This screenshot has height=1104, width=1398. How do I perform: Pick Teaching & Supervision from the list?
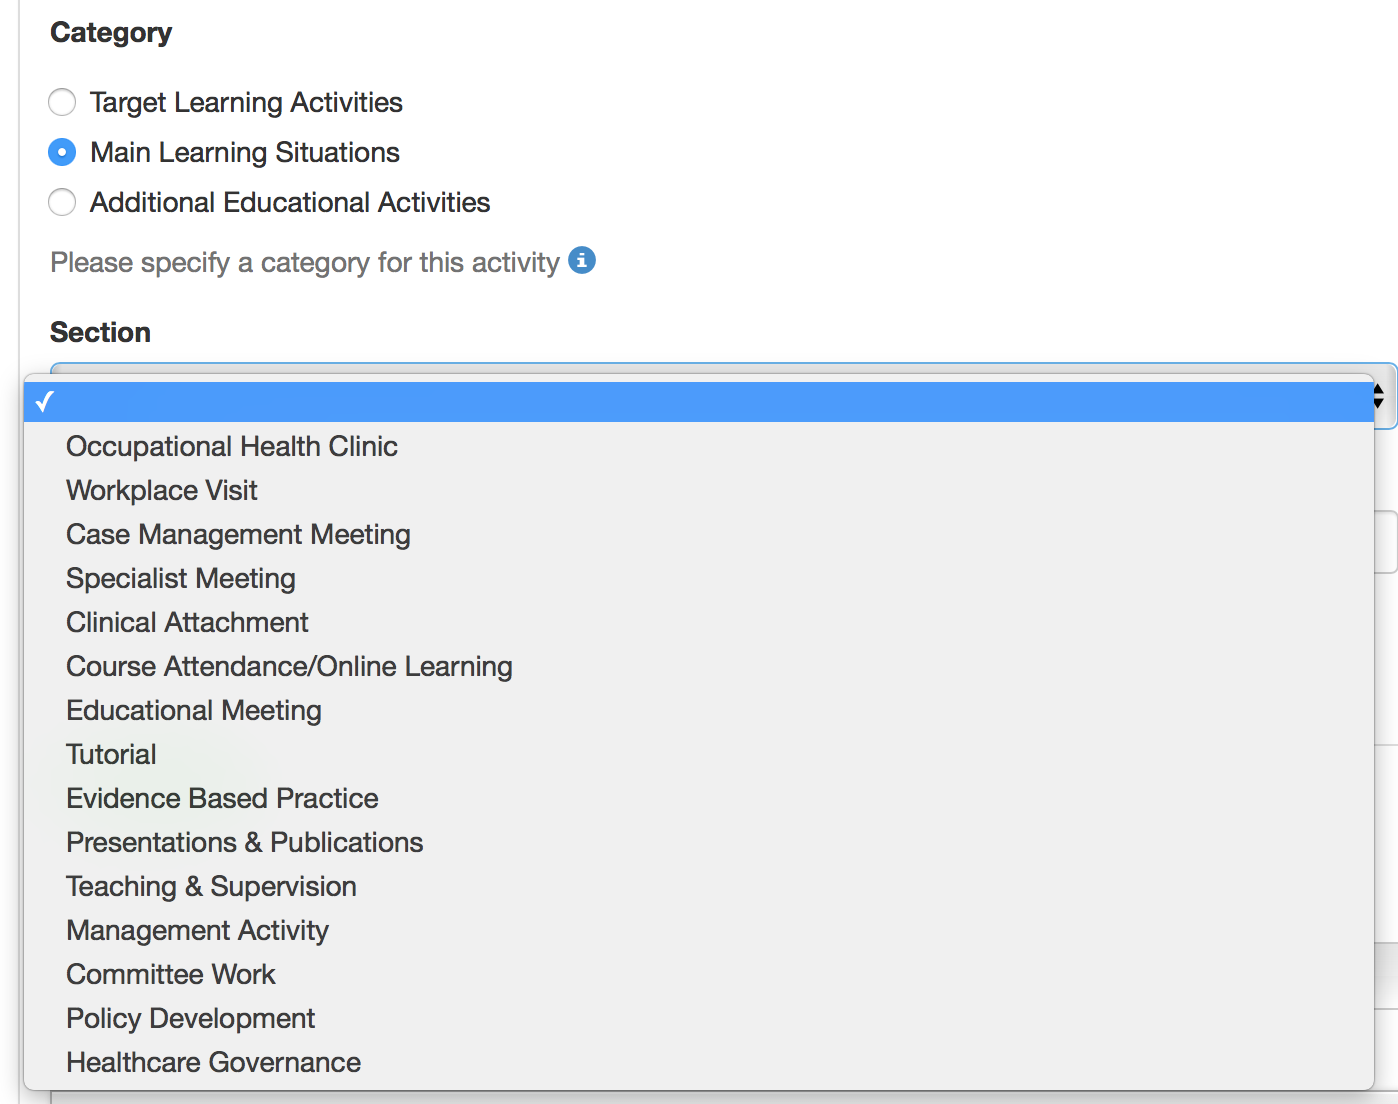tap(699, 886)
